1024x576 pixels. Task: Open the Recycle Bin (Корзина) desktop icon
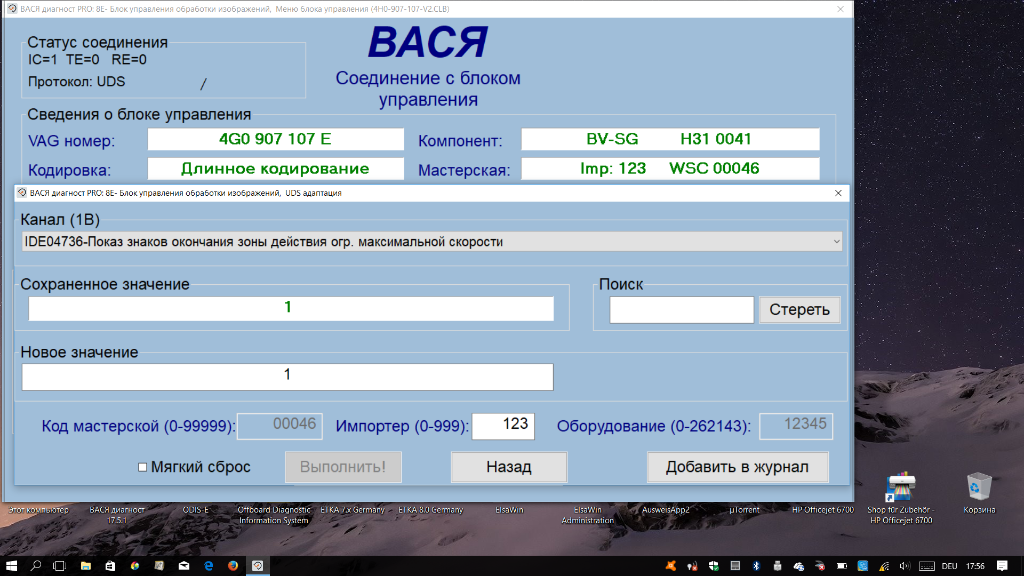[x=976, y=488]
